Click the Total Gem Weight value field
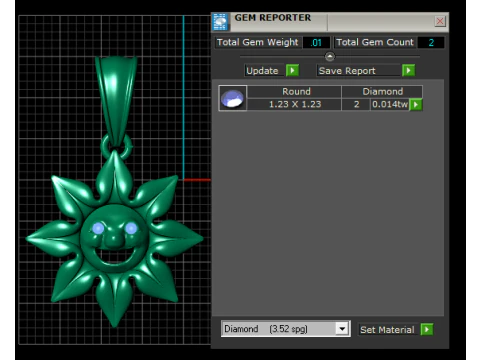This screenshot has height=360, width=480. click(316, 43)
